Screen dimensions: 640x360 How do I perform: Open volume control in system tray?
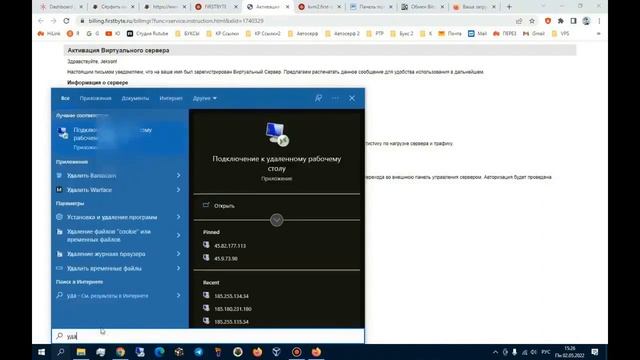point(534,352)
